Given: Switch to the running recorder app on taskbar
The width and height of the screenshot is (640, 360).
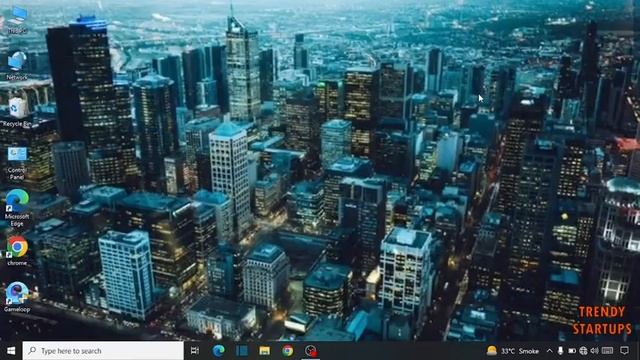Looking at the screenshot, I should tap(311, 351).
